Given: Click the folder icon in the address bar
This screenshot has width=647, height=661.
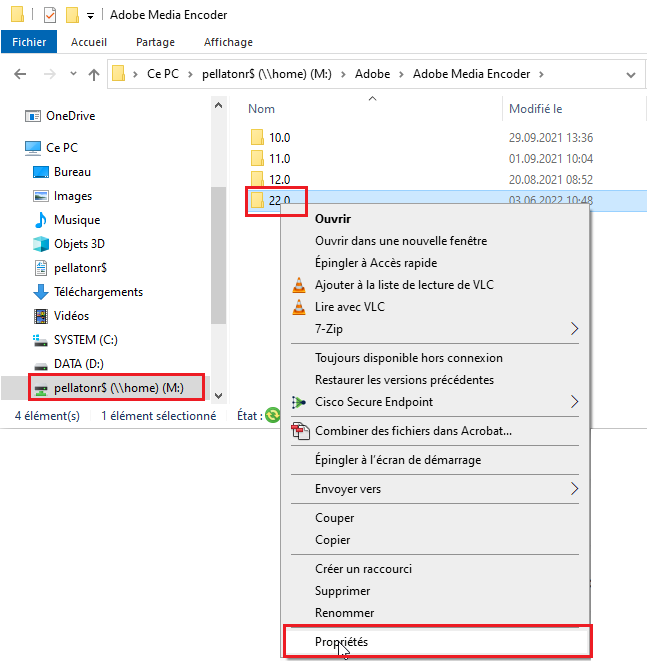Looking at the screenshot, I should tap(118, 74).
